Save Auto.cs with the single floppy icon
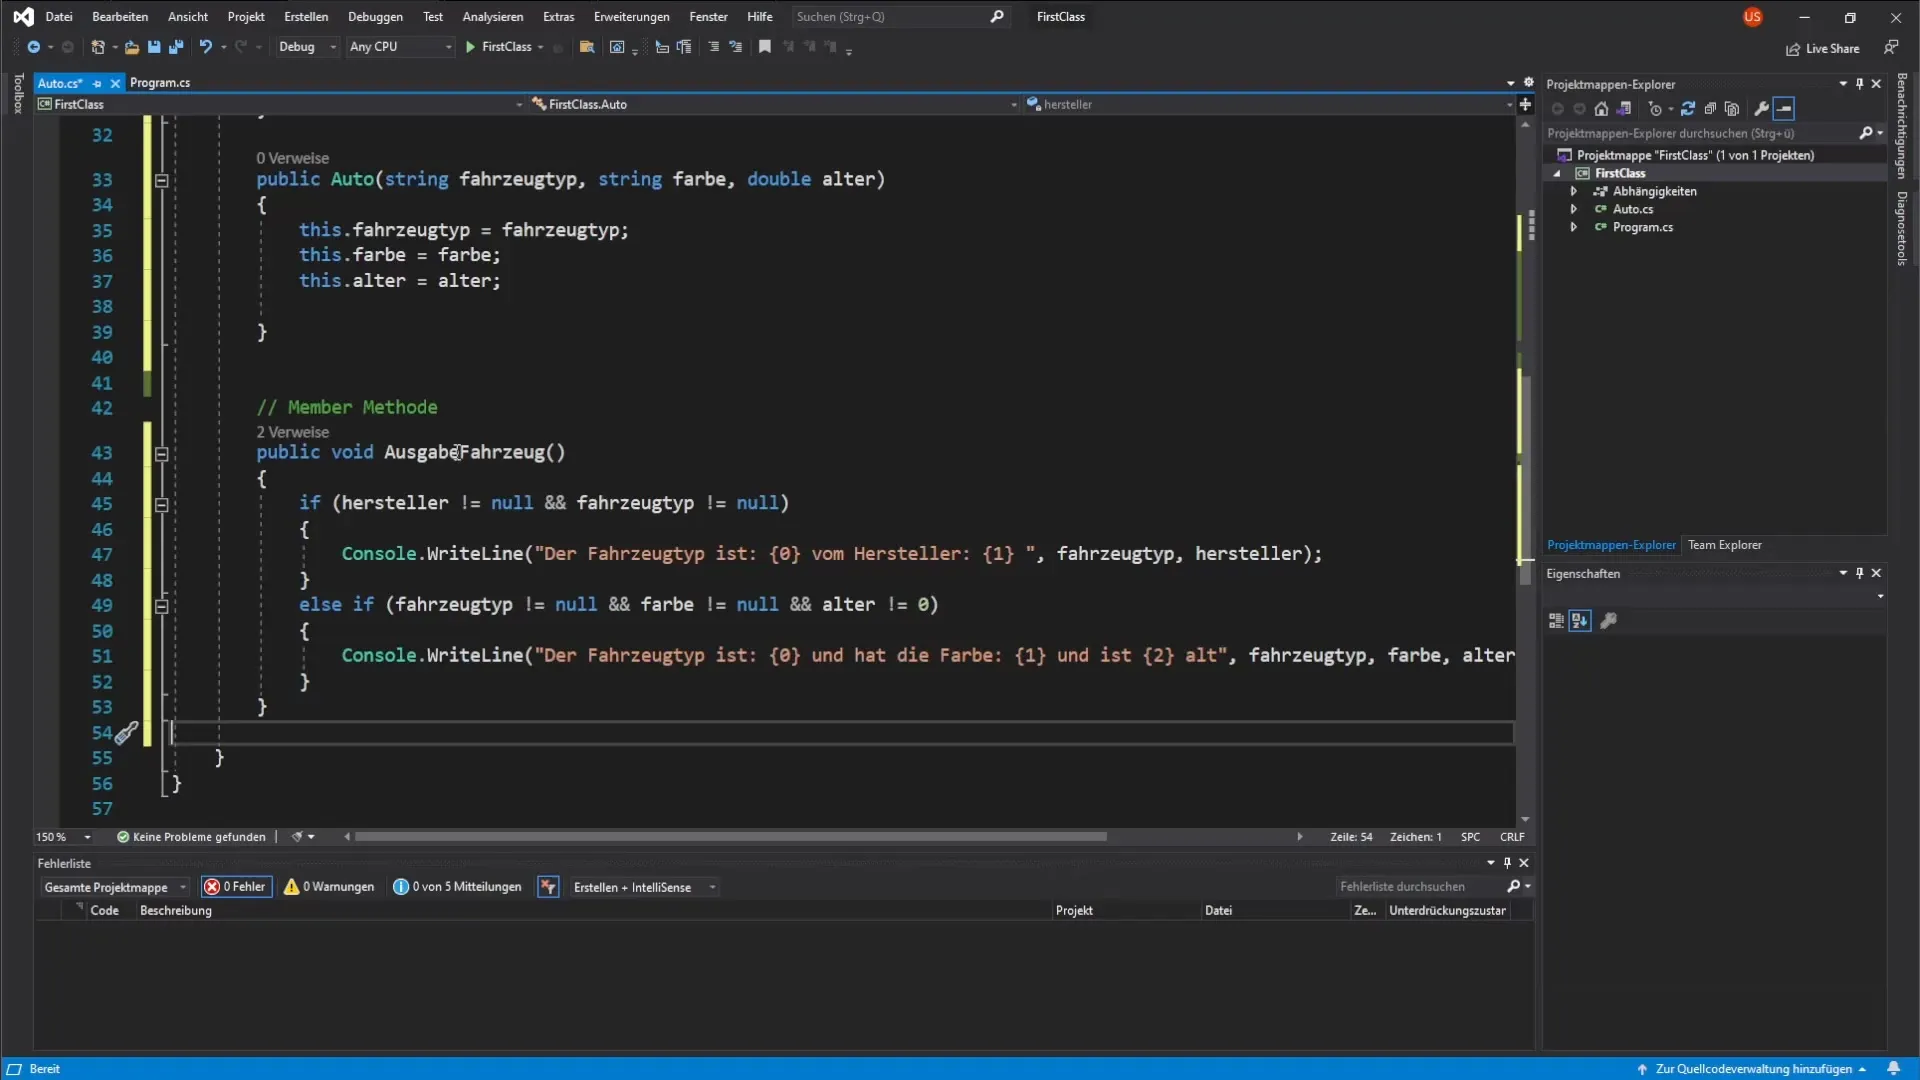The width and height of the screenshot is (1920, 1080). pyautogui.click(x=154, y=47)
